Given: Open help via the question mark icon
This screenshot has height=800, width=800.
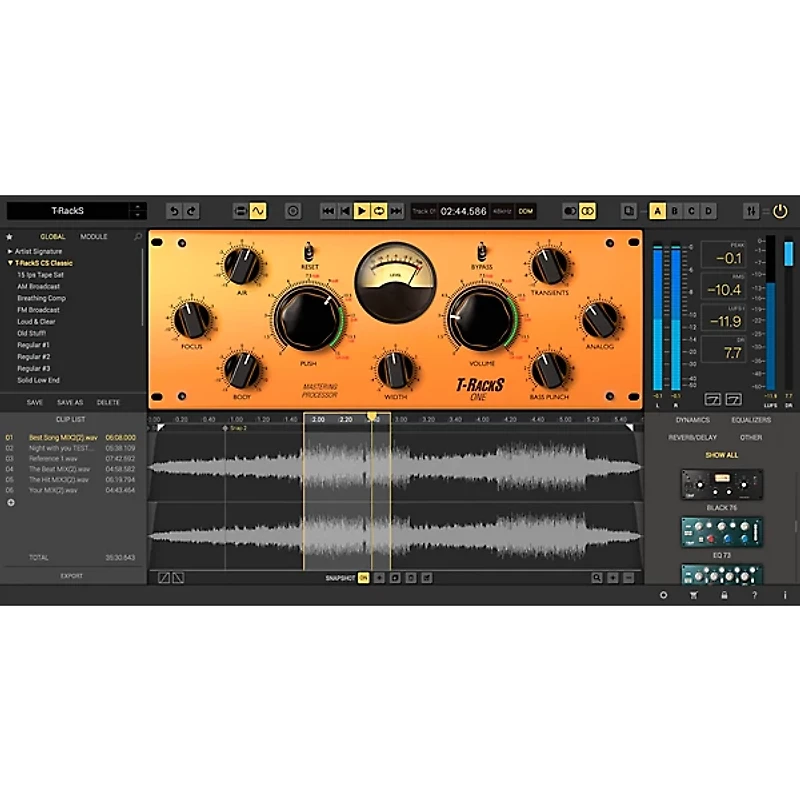Looking at the screenshot, I should (x=754, y=594).
